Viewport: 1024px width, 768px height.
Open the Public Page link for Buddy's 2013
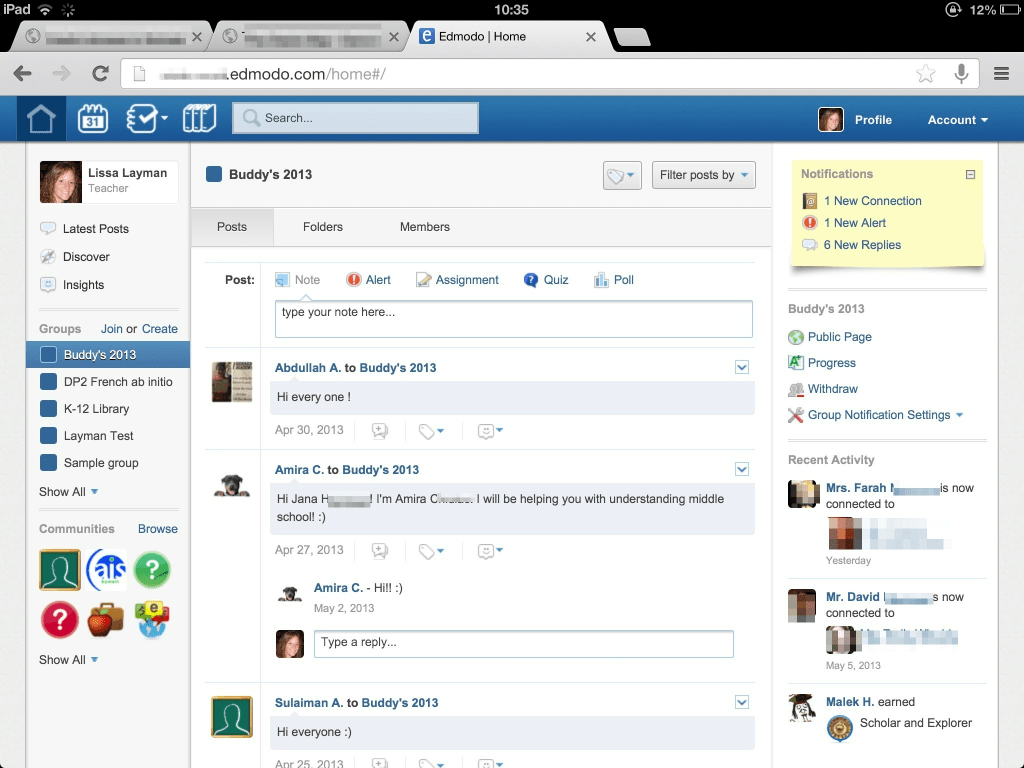click(839, 337)
